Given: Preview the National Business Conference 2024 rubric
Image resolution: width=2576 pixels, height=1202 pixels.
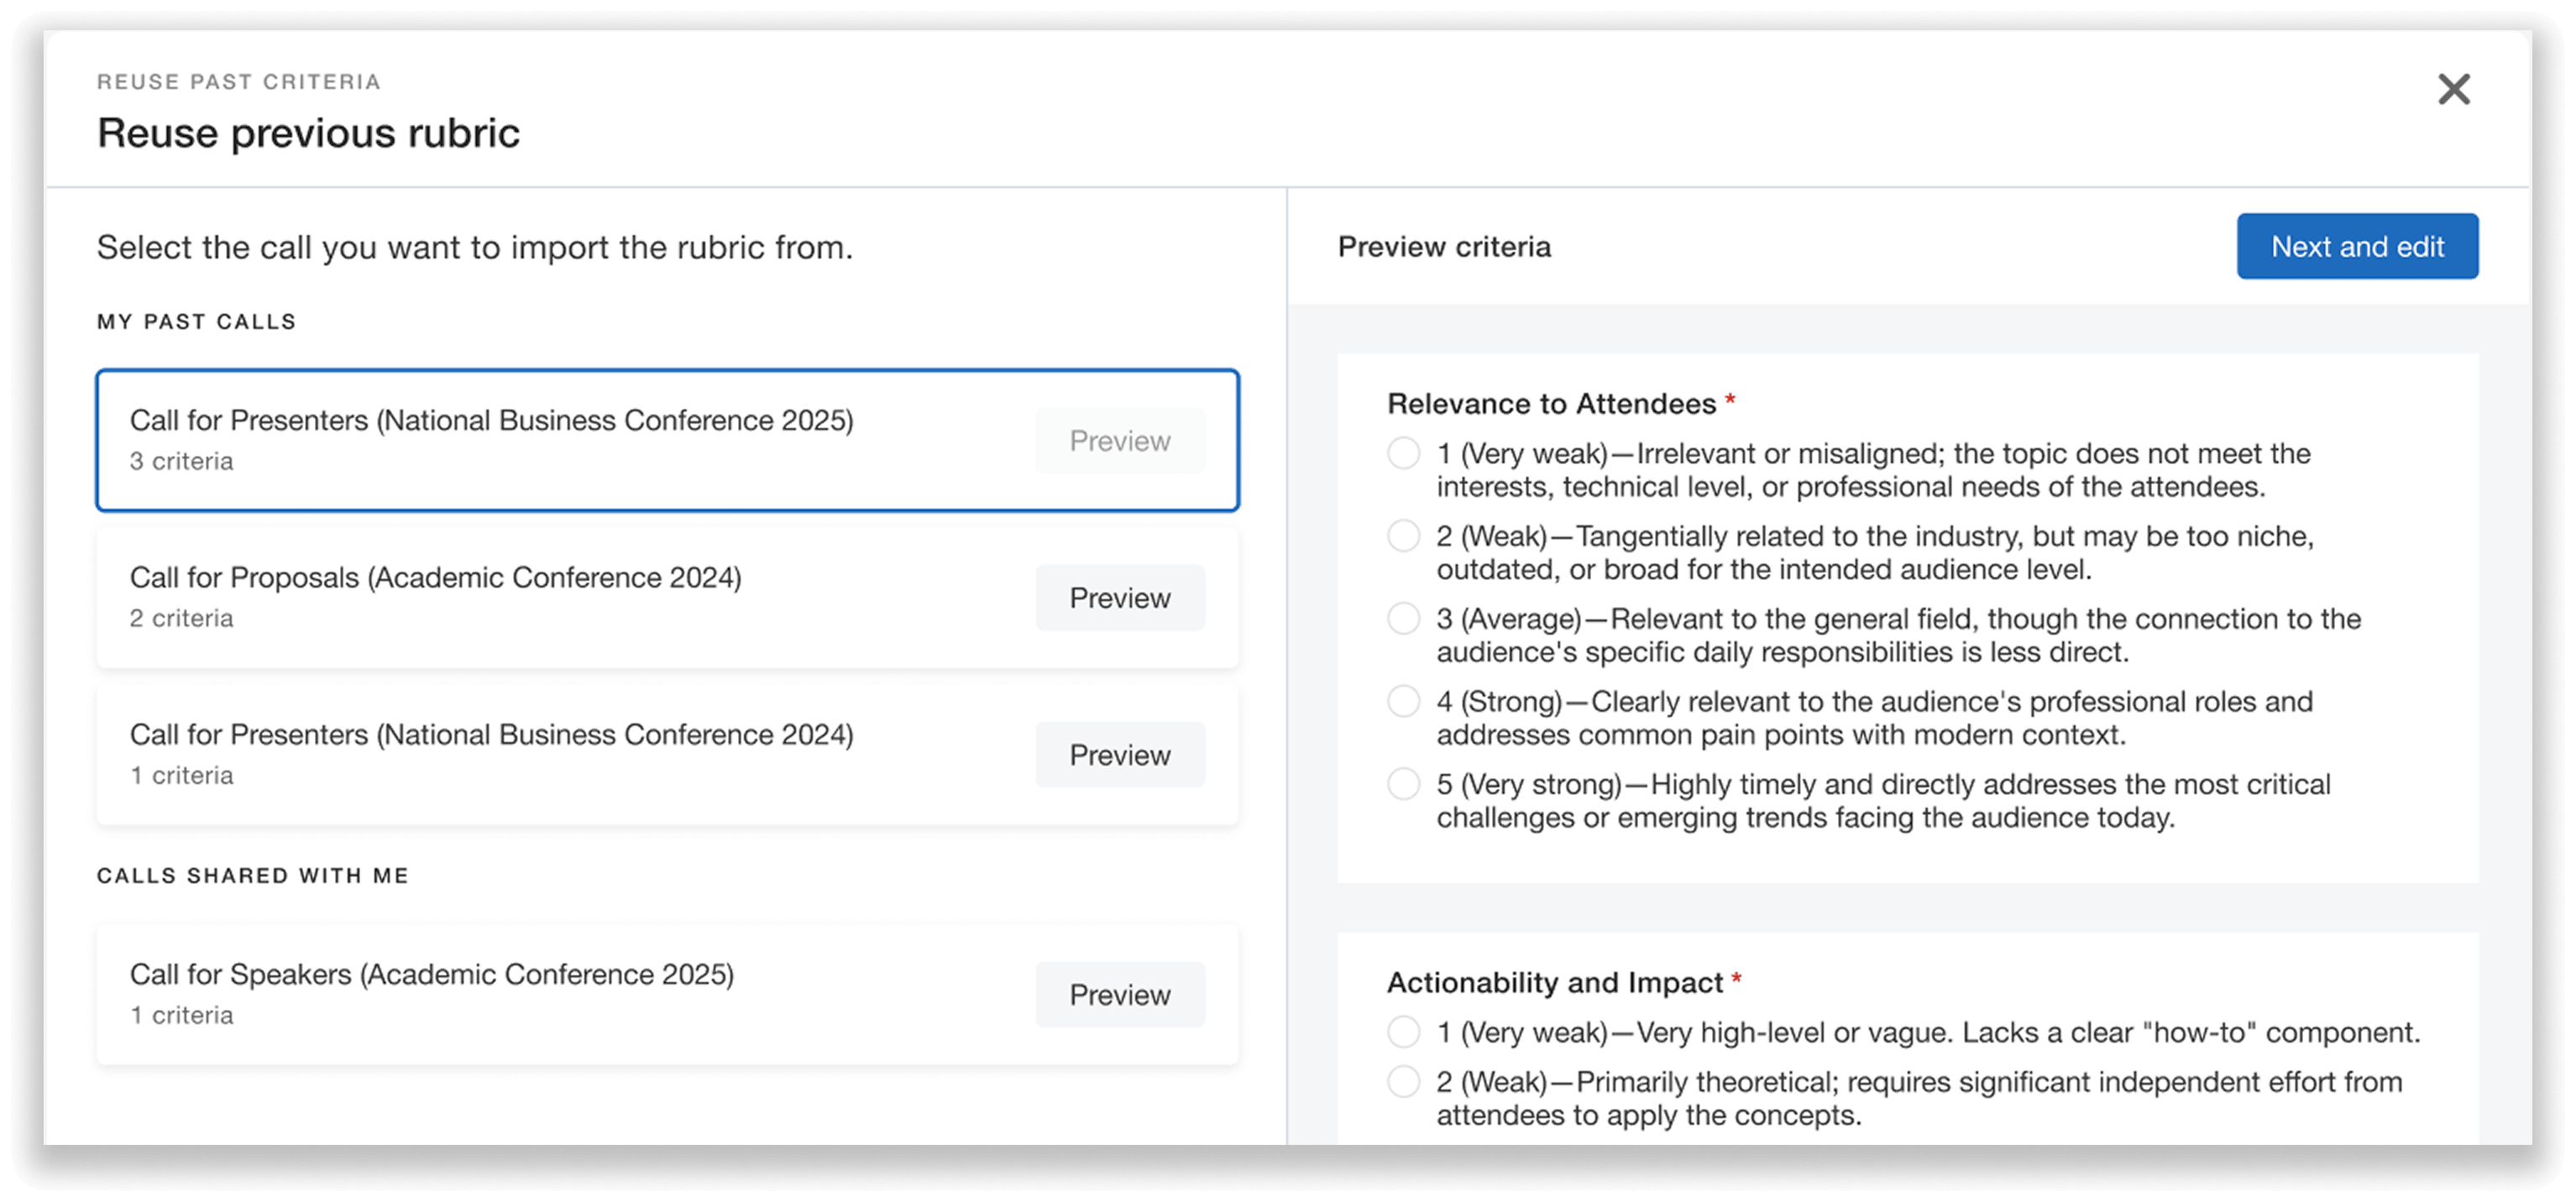Looking at the screenshot, I should 1119,754.
